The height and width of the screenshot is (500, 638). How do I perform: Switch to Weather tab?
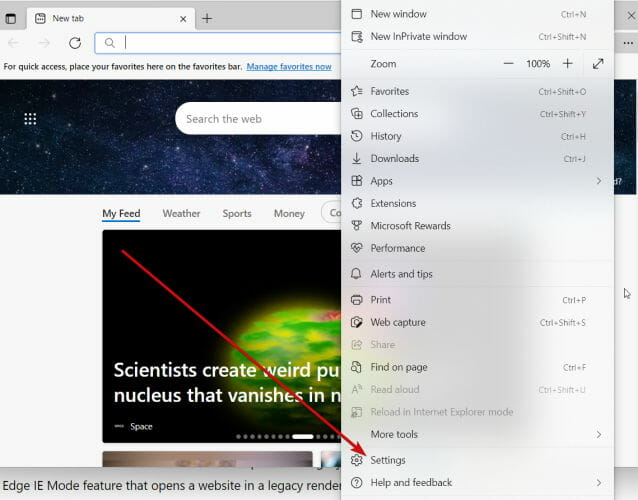(181, 214)
